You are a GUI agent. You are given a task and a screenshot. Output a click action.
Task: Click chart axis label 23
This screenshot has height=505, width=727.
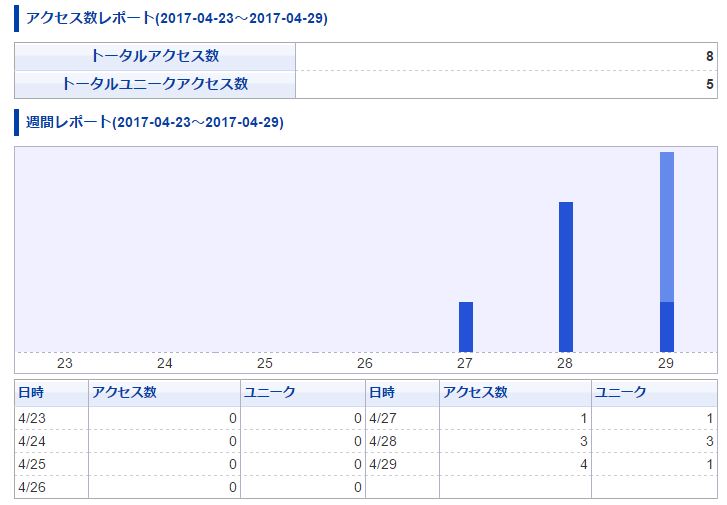click(x=64, y=363)
